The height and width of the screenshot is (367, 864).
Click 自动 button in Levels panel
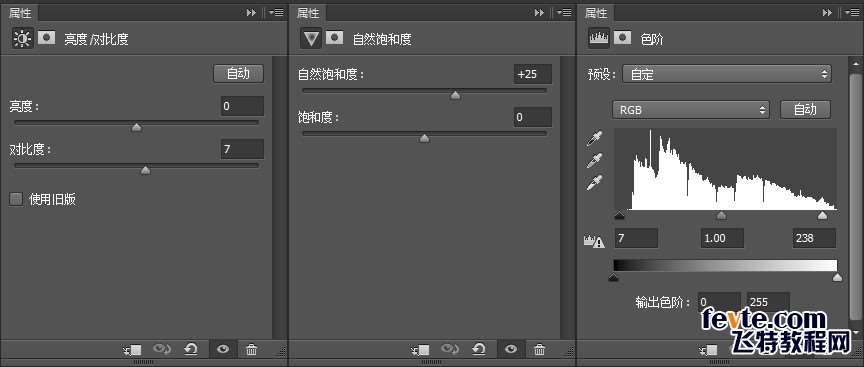(805, 110)
